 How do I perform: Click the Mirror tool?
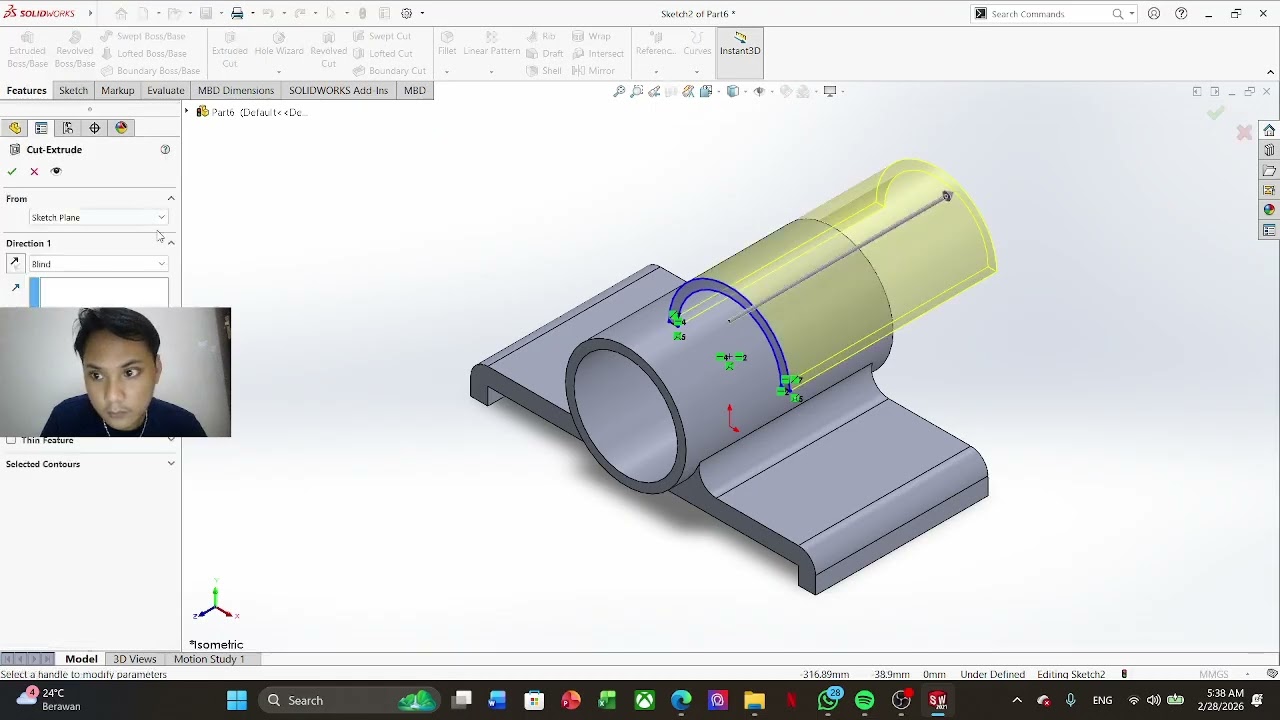coord(593,71)
